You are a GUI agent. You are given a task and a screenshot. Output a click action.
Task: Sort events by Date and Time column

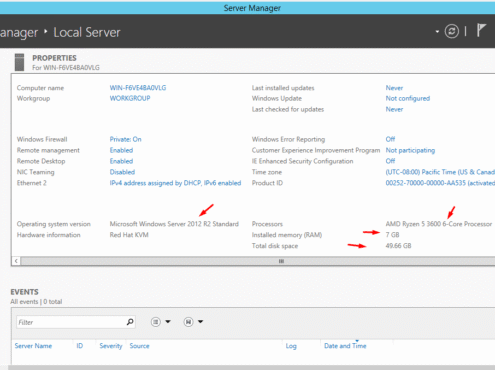(345, 346)
